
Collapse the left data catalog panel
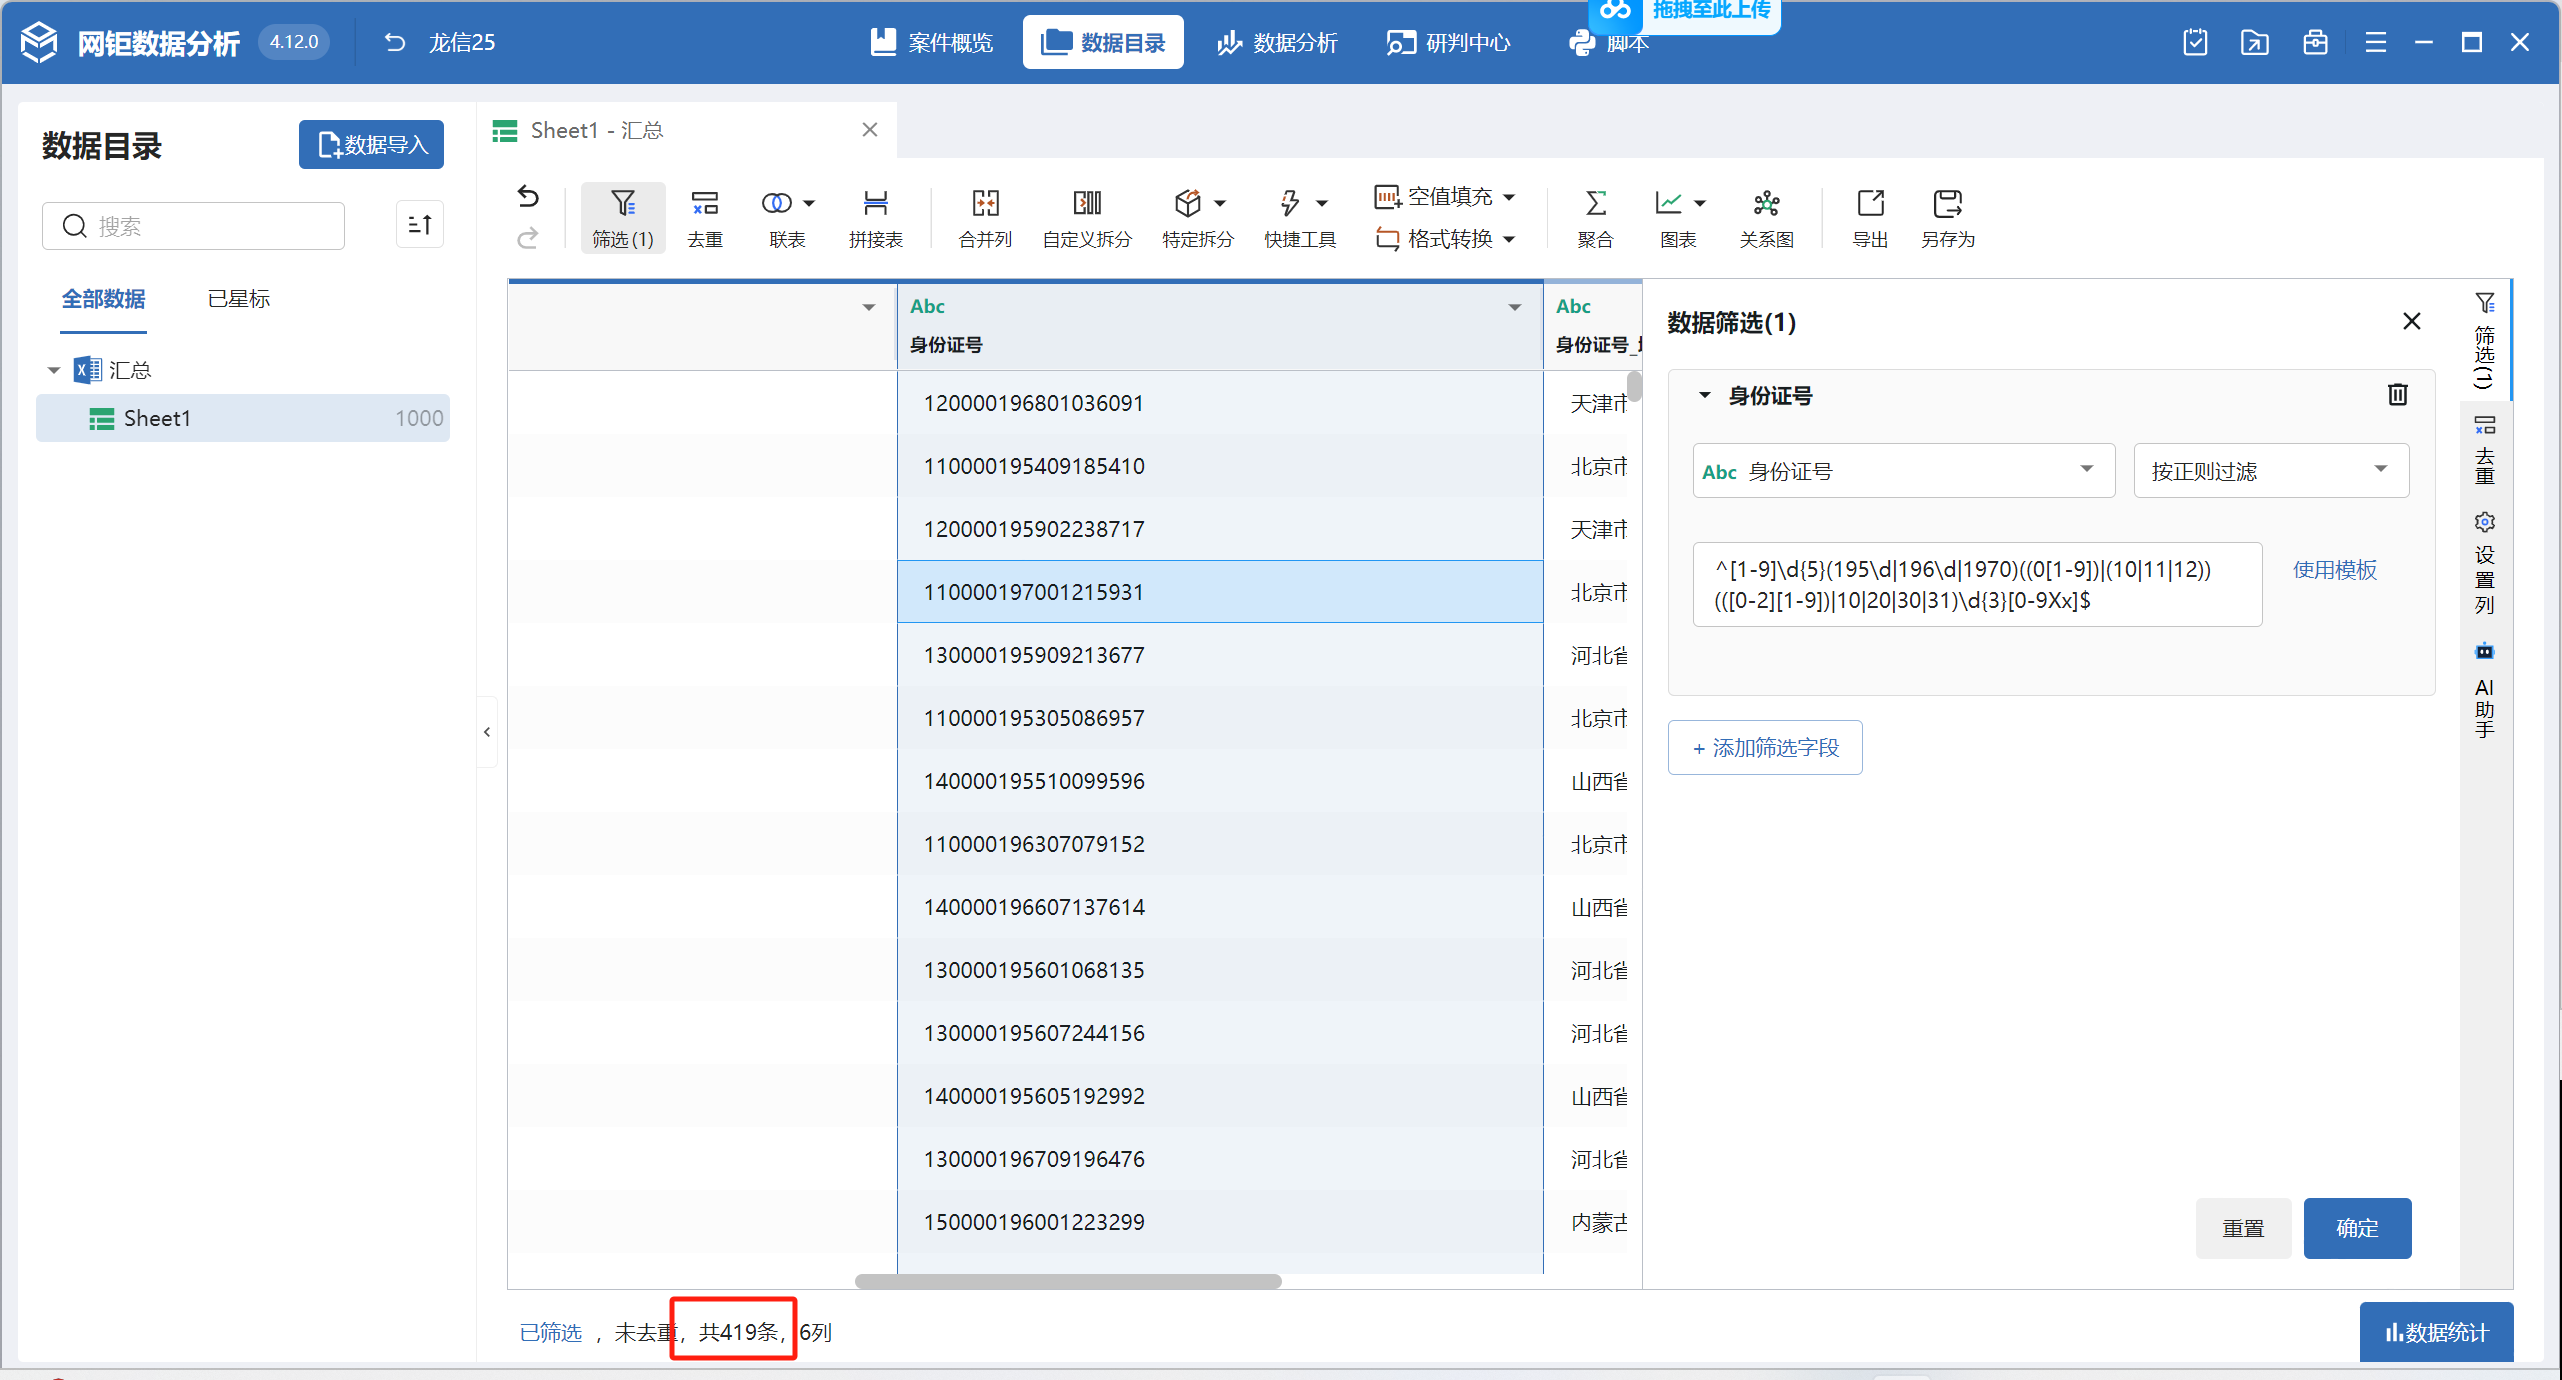(x=487, y=732)
